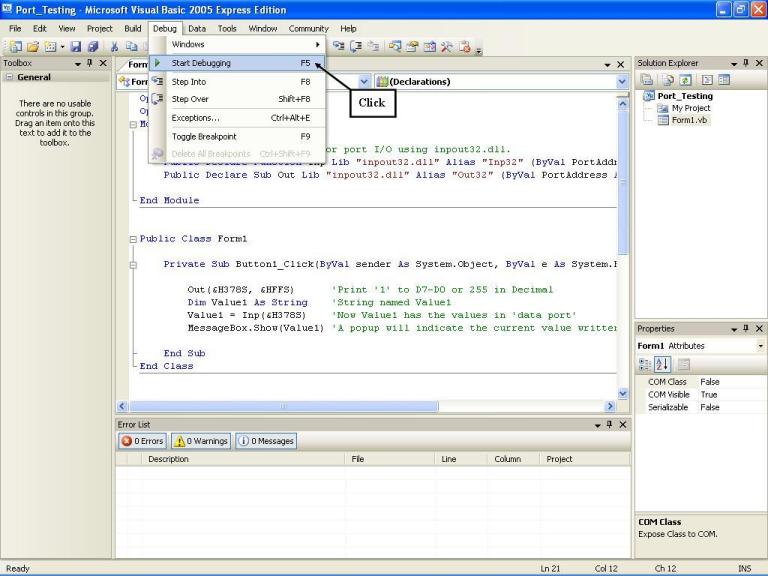
Task: Collapse the Public Class Form1 code region
Action: coord(133,240)
